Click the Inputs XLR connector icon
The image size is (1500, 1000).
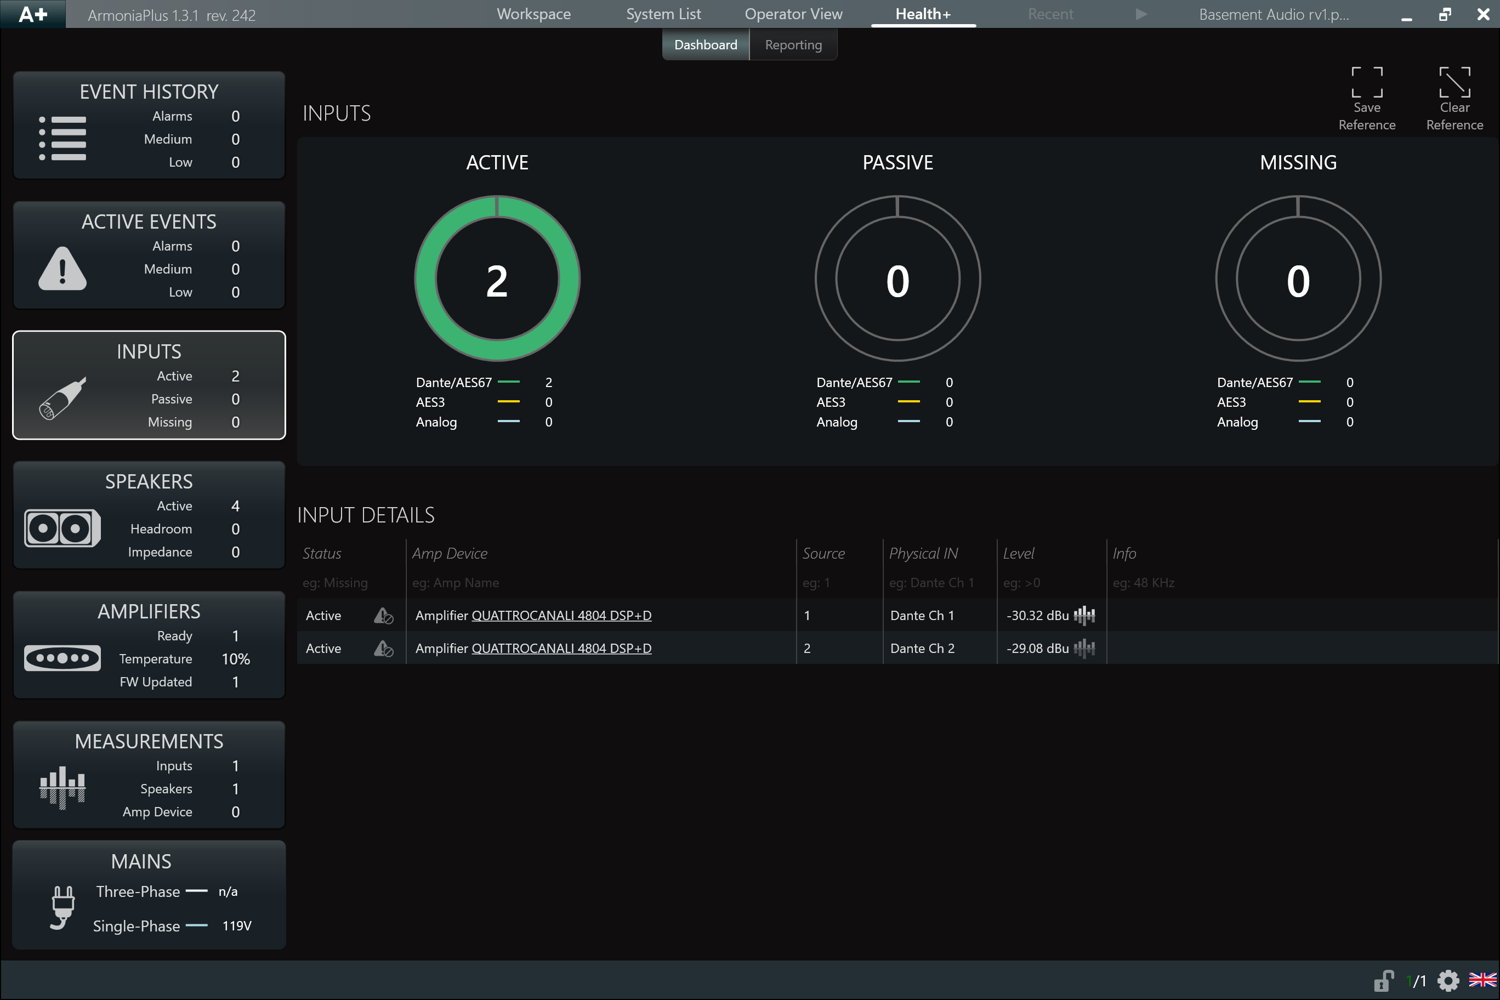pyautogui.click(x=62, y=398)
